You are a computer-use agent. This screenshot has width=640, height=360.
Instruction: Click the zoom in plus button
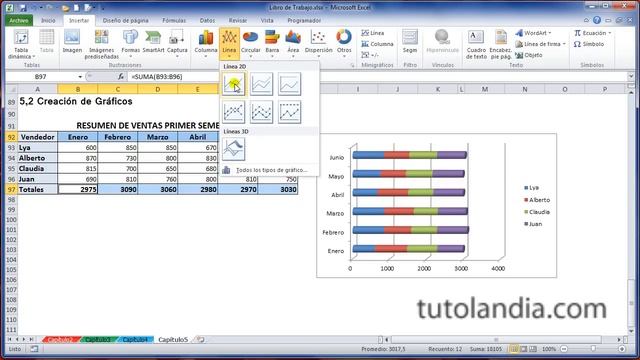pyautogui.click(x=622, y=349)
